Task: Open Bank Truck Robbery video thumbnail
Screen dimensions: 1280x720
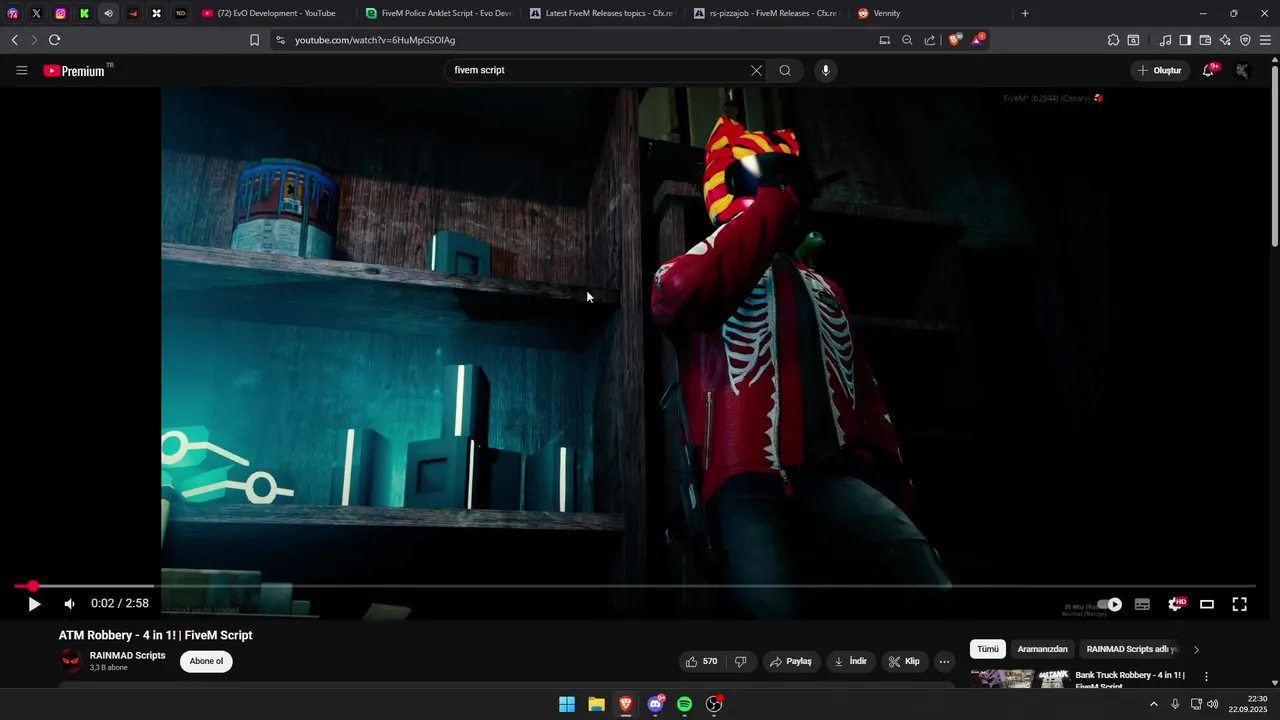Action: pos(1019,679)
